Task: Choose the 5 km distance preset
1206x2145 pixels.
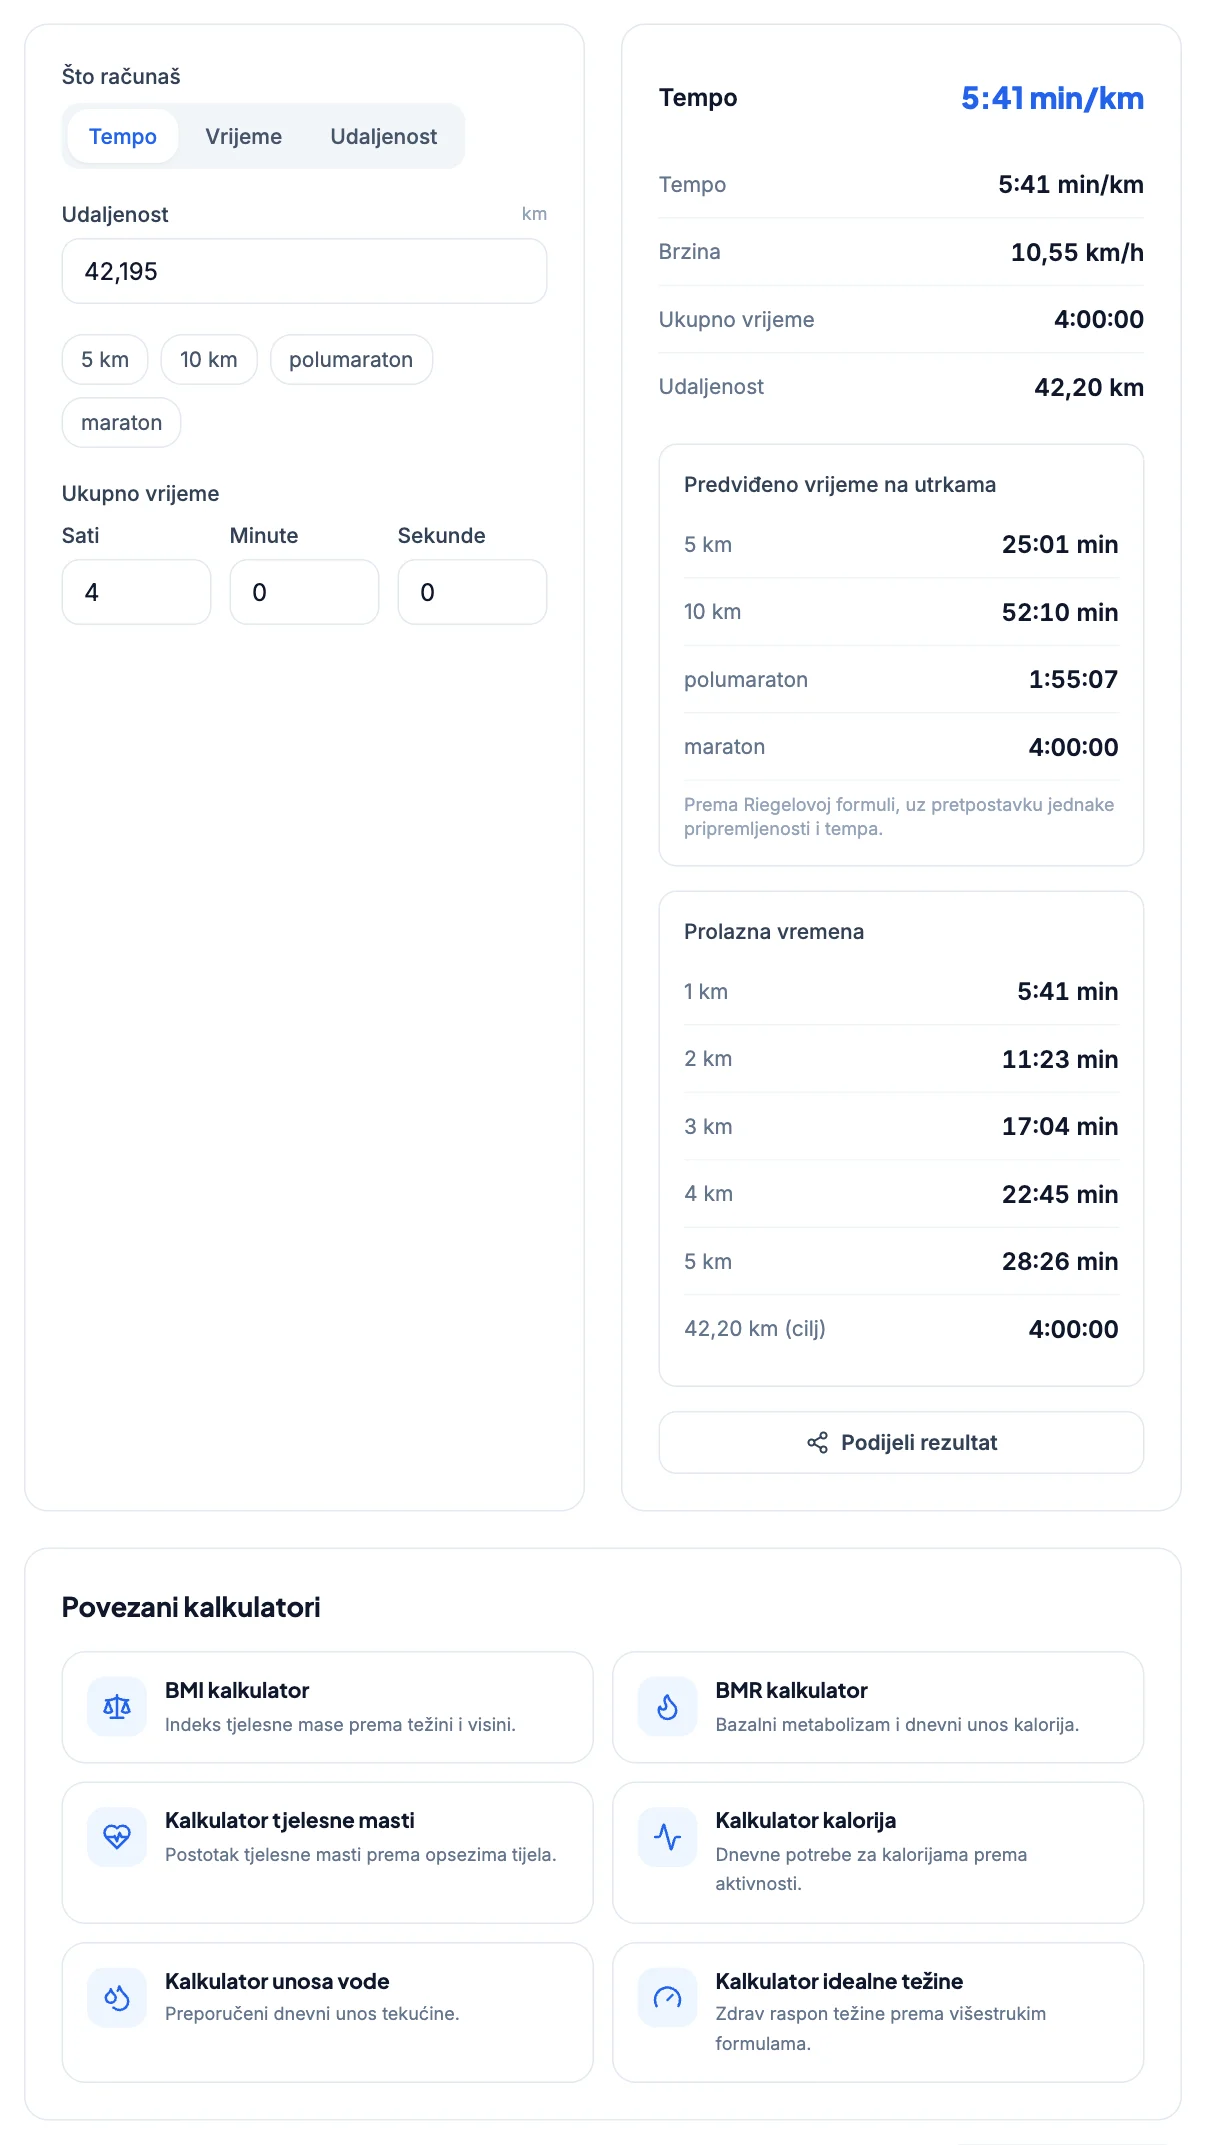Action: [x=105, y=359]
